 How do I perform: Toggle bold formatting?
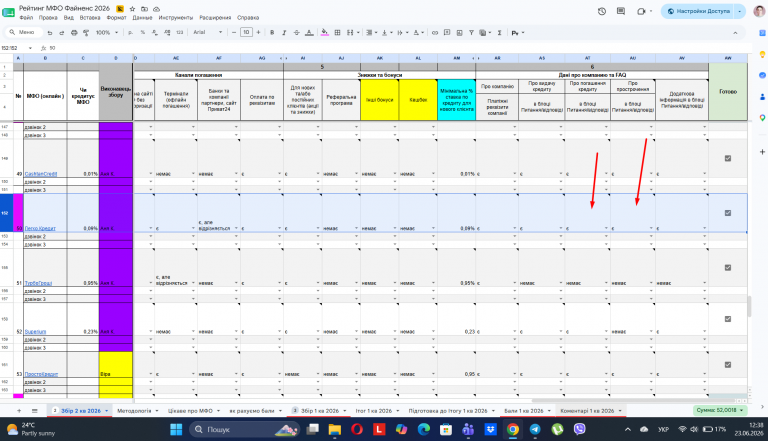point(272,33)
